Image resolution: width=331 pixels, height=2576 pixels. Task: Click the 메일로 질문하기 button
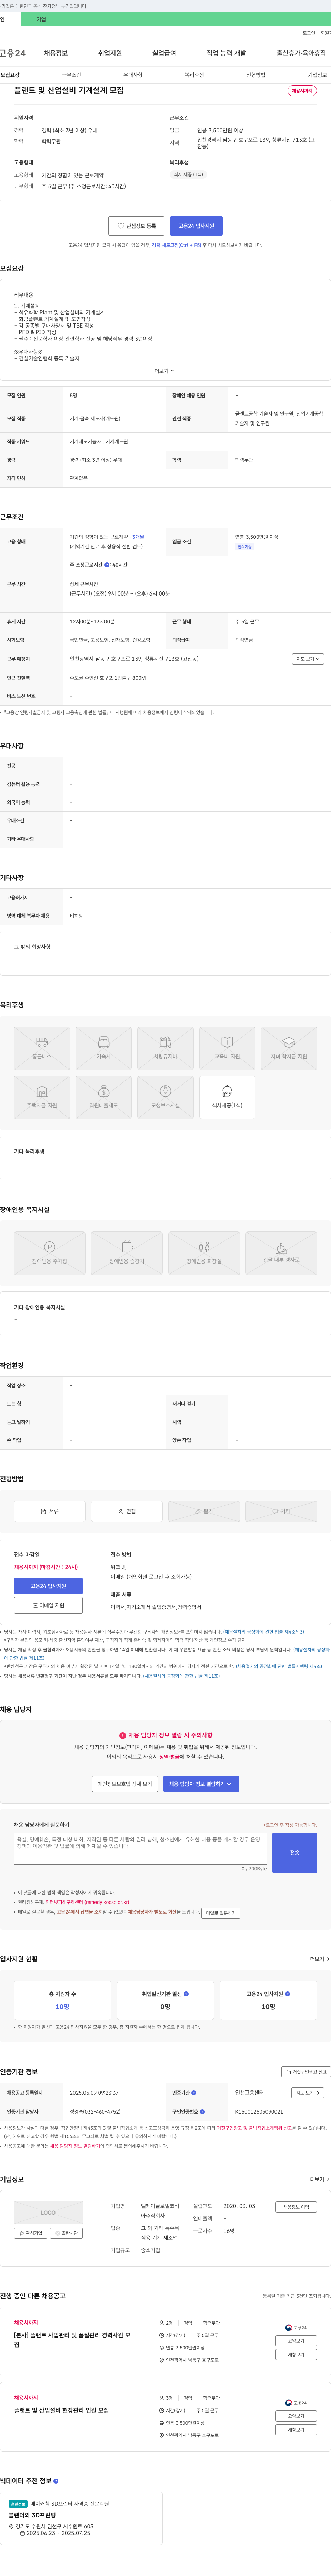click(x=221, y=1913)
